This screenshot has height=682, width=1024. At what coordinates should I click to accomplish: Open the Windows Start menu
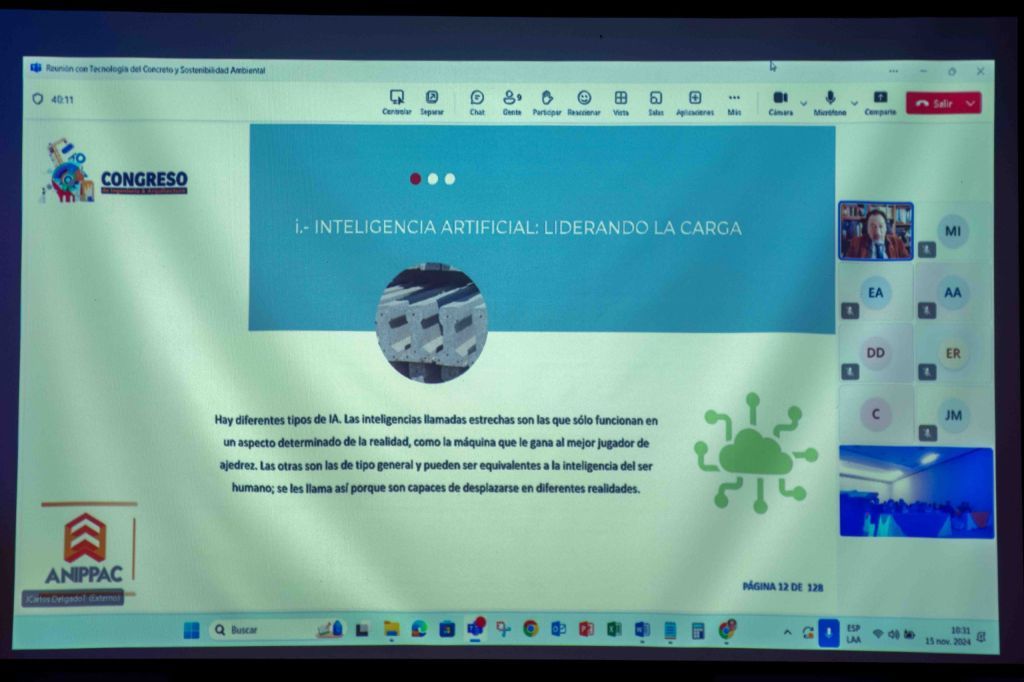(x=191, y=630)
